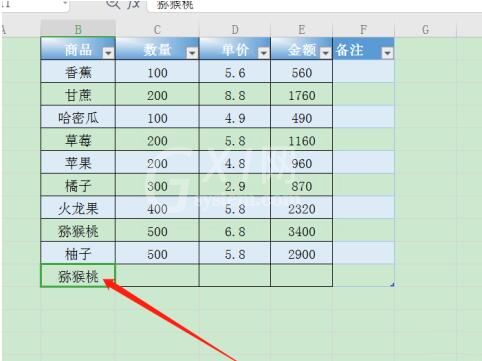Image resolution: width=482 pixels, height=361 pixels.
Task: Select the last-row 猕猴桃 cell with green border
Action: point(78,276)
